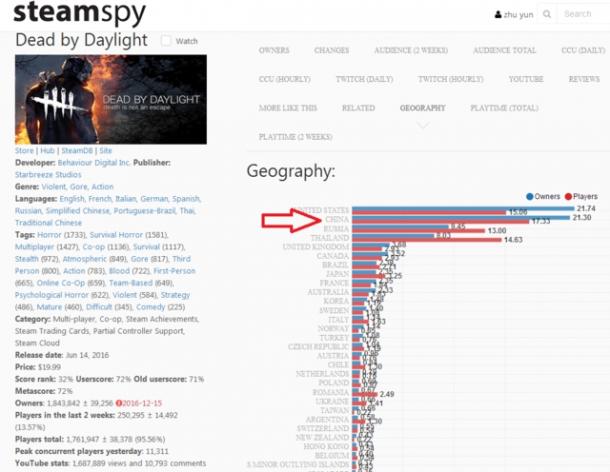Image resolution: width=610 pixels, height=472 pixels.
Task: Open the Atmospheric tag
Action: 84,259
